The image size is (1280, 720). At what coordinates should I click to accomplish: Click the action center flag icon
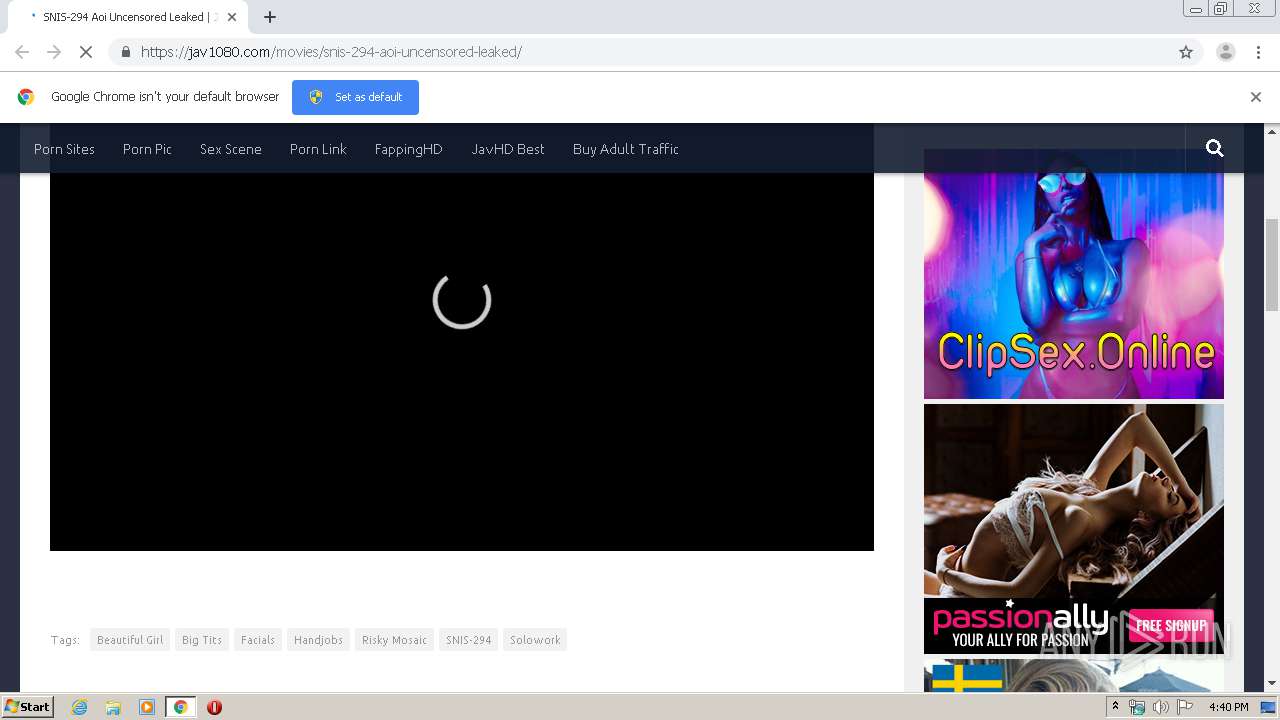tap(1183, 707)
